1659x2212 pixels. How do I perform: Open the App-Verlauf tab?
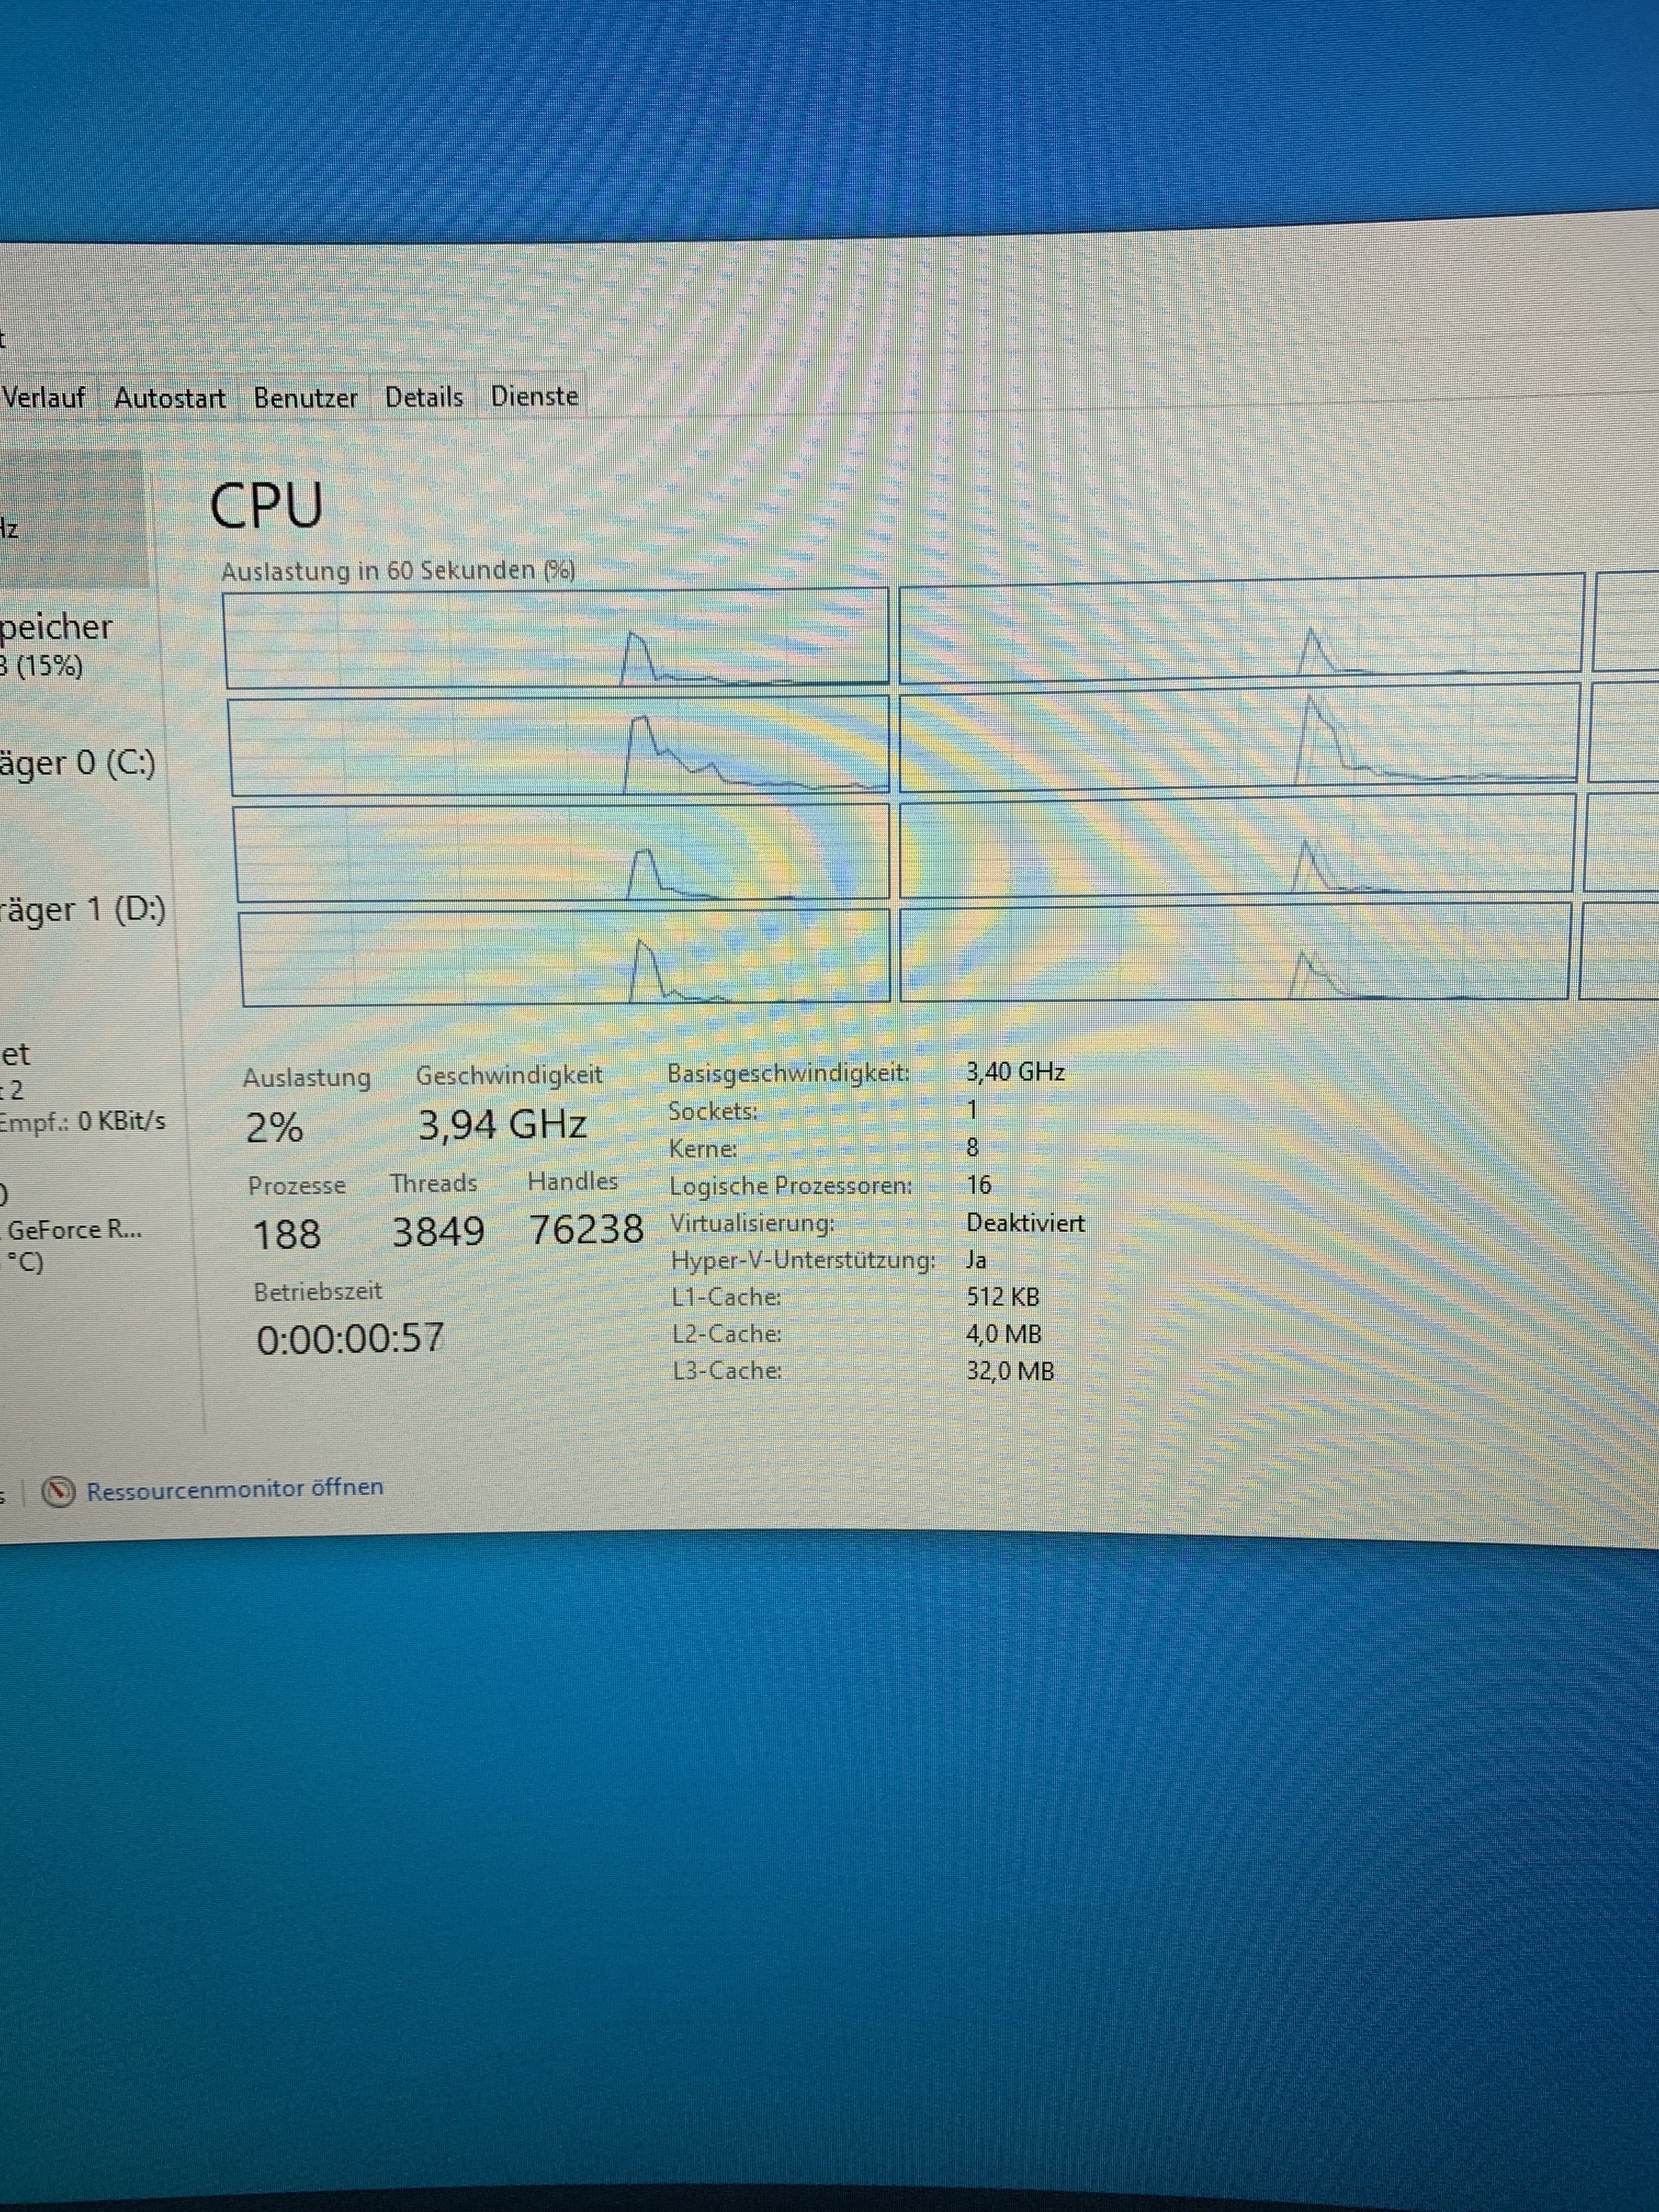pyautogui.click(x=43, y=398)
